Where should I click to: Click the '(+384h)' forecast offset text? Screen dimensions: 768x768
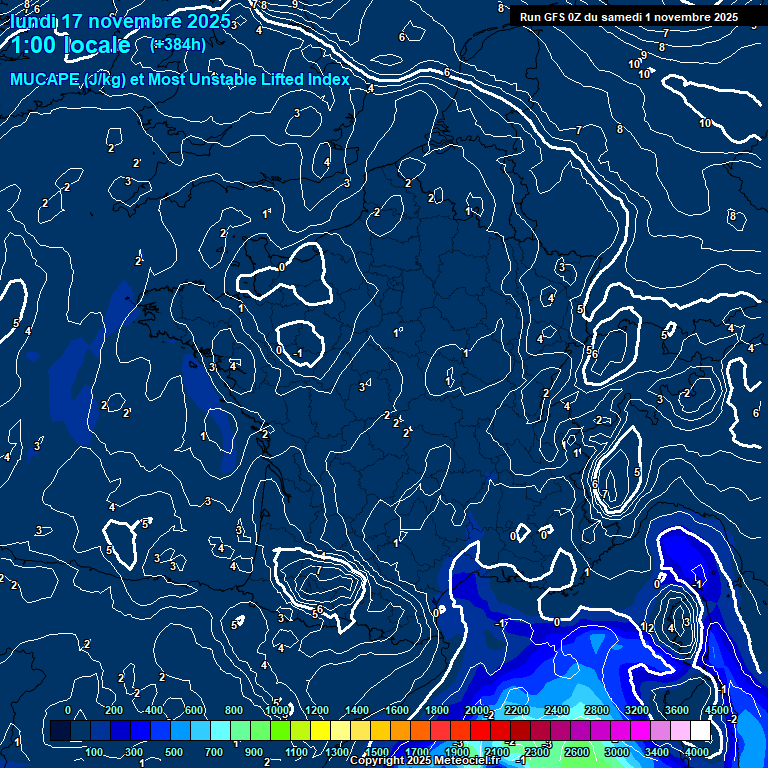coord(178,45)
